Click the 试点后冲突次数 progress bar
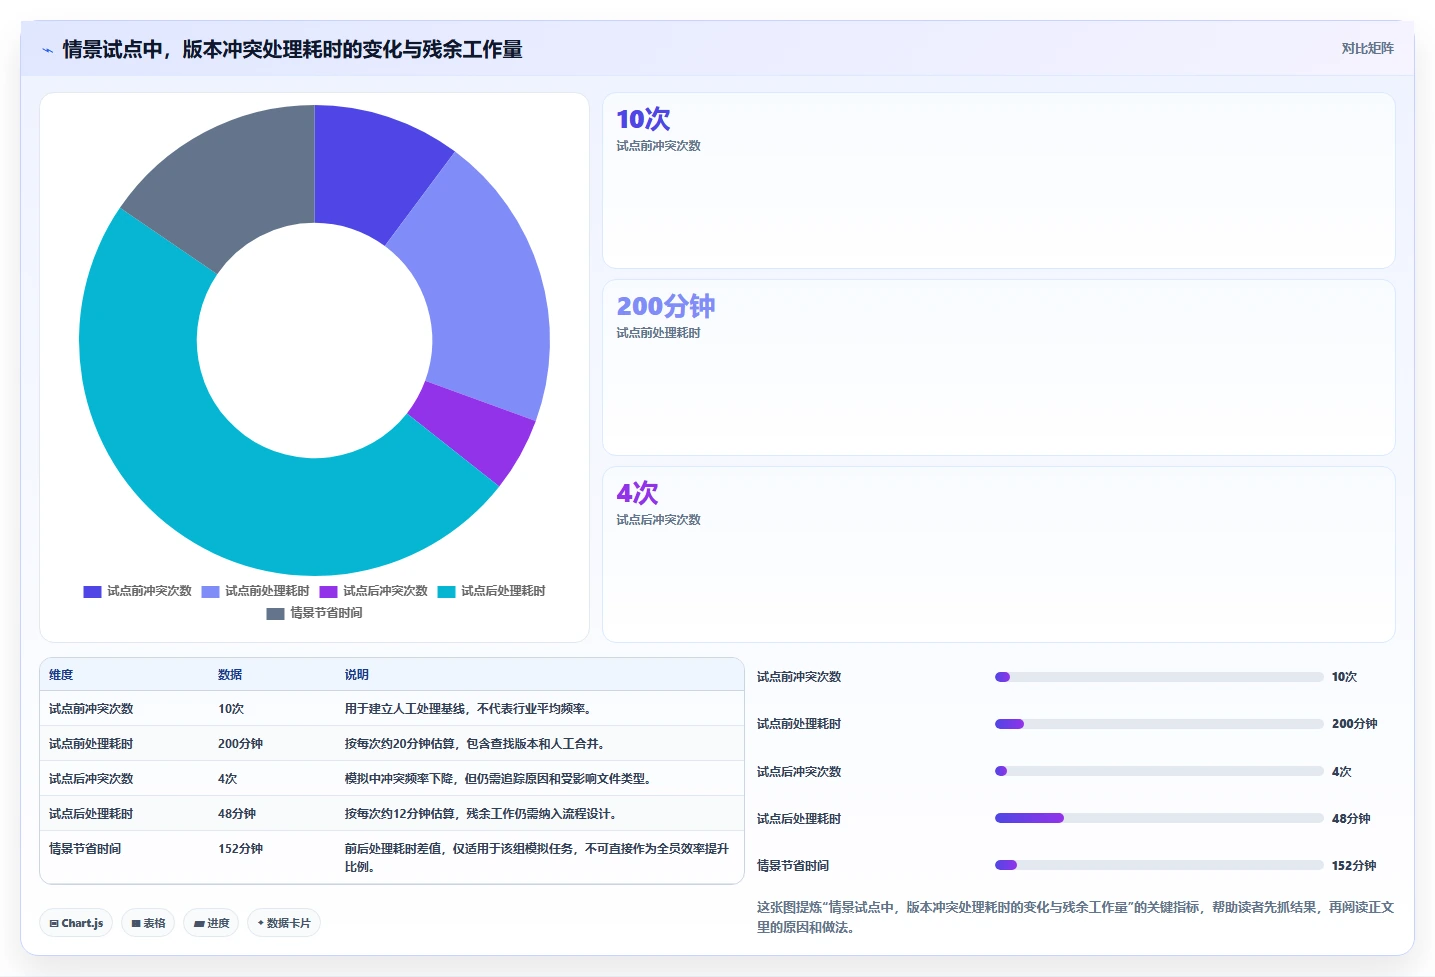Image resolution: width=1435 pixels, height=977 pixels. [1159, 771]
